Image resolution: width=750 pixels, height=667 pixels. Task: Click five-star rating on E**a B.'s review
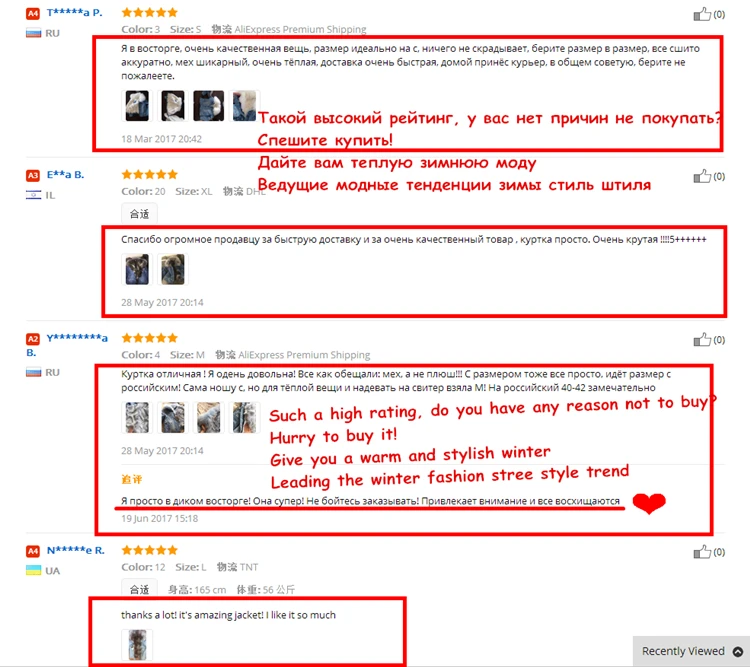pos(150,174)
